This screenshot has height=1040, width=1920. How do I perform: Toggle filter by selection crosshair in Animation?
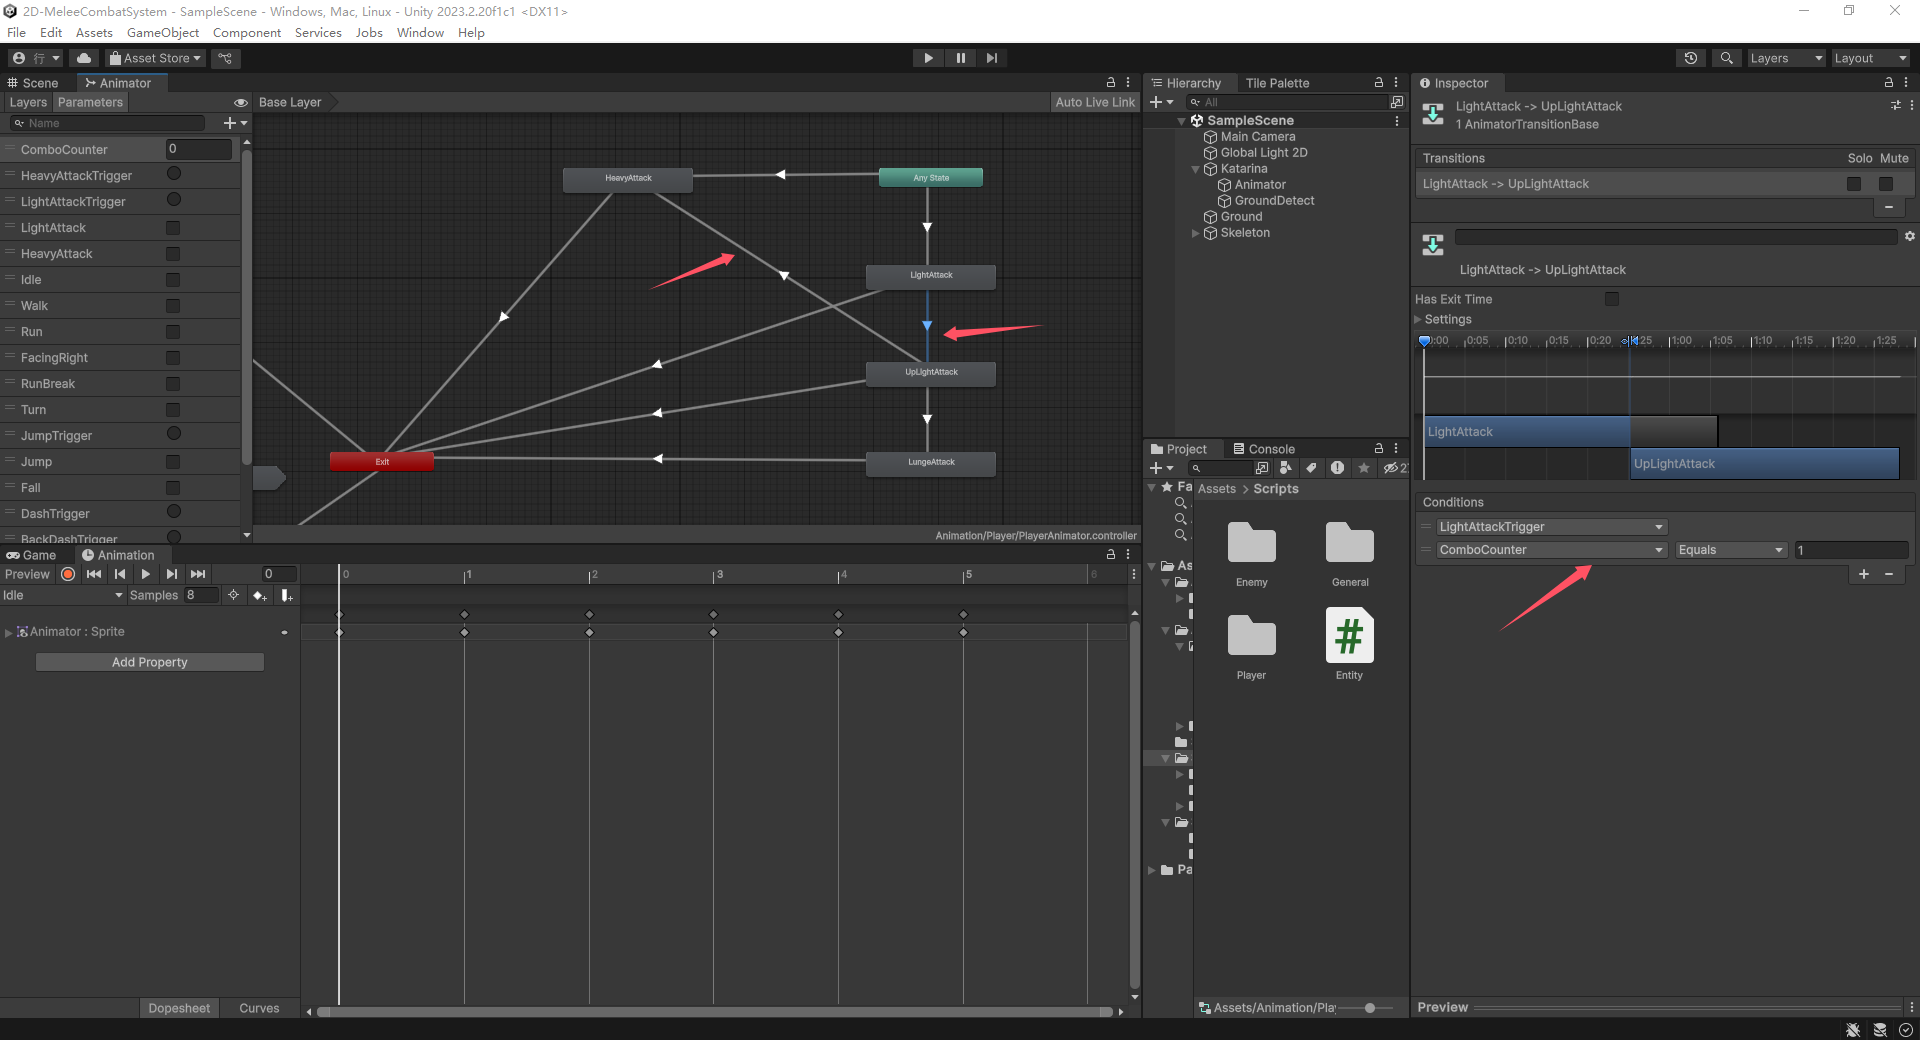coord(233,595)
